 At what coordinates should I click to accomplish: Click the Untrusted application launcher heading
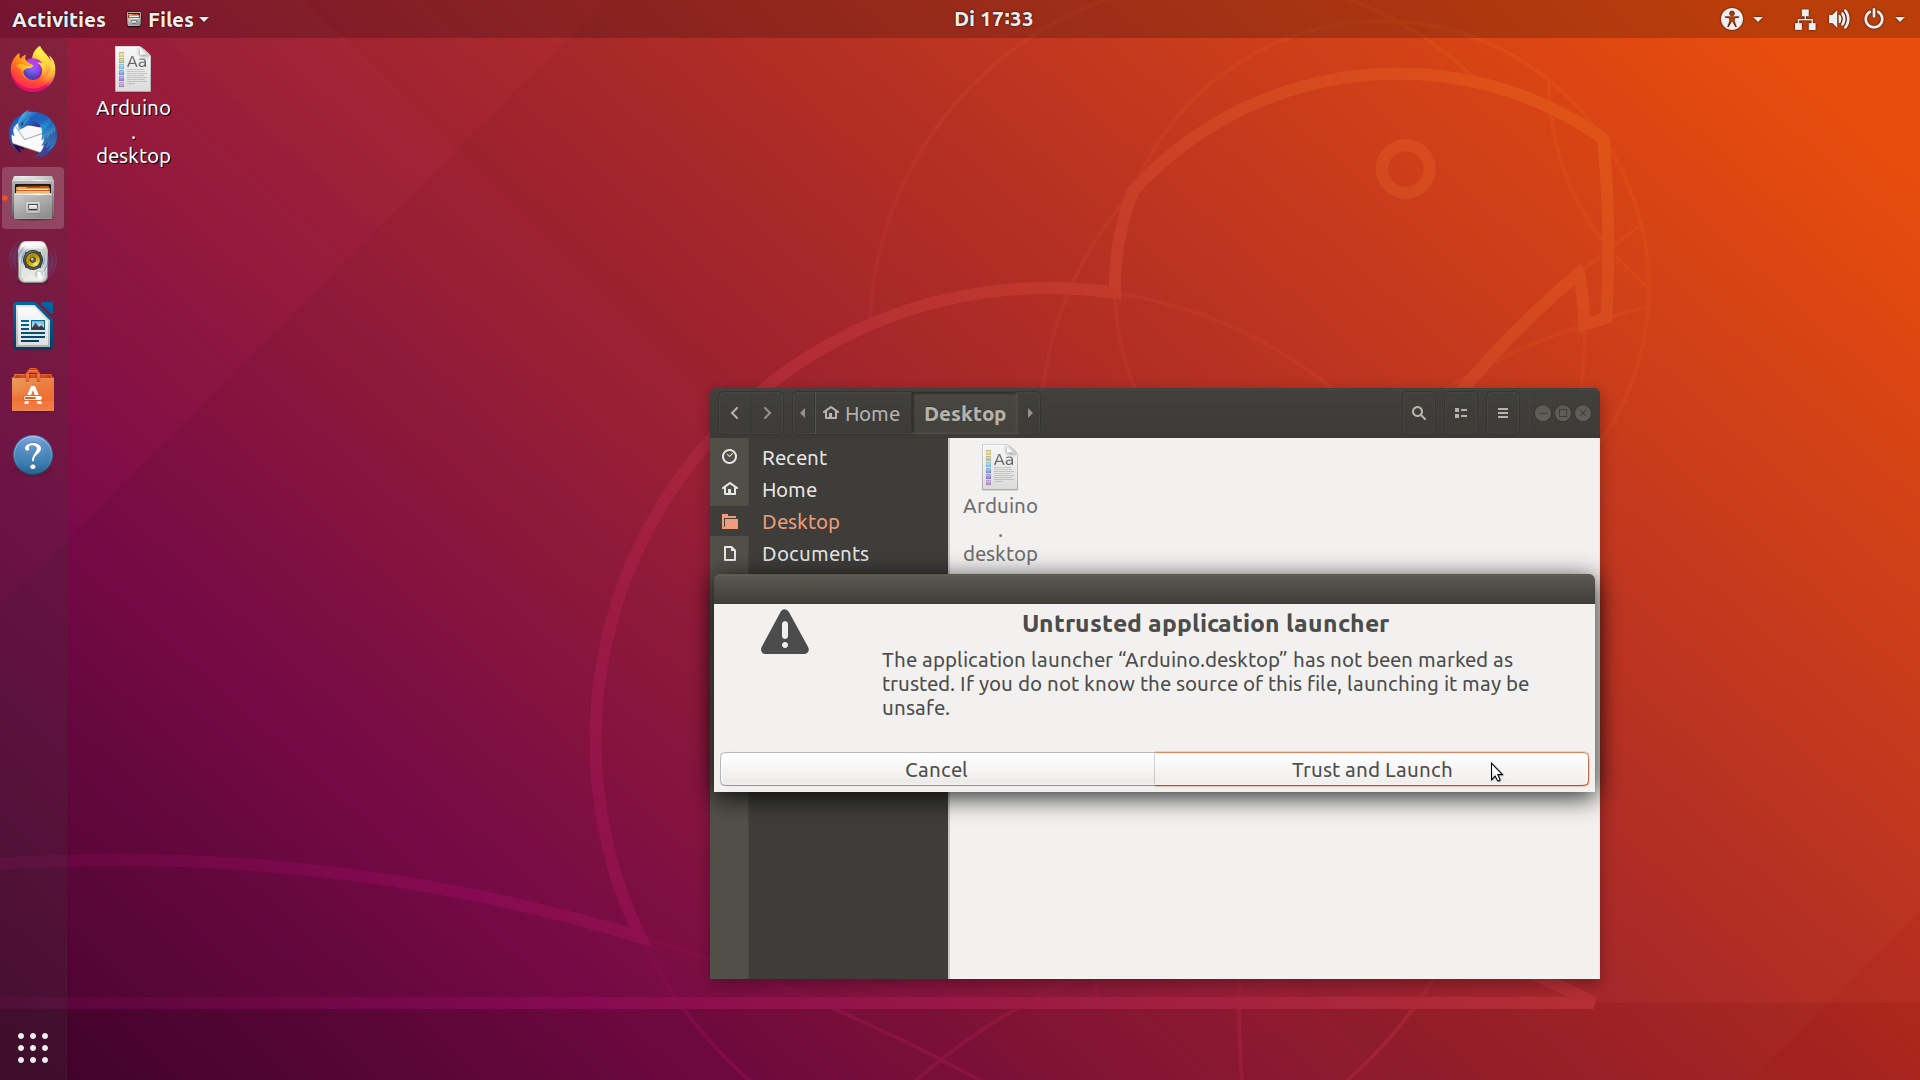1205,623
